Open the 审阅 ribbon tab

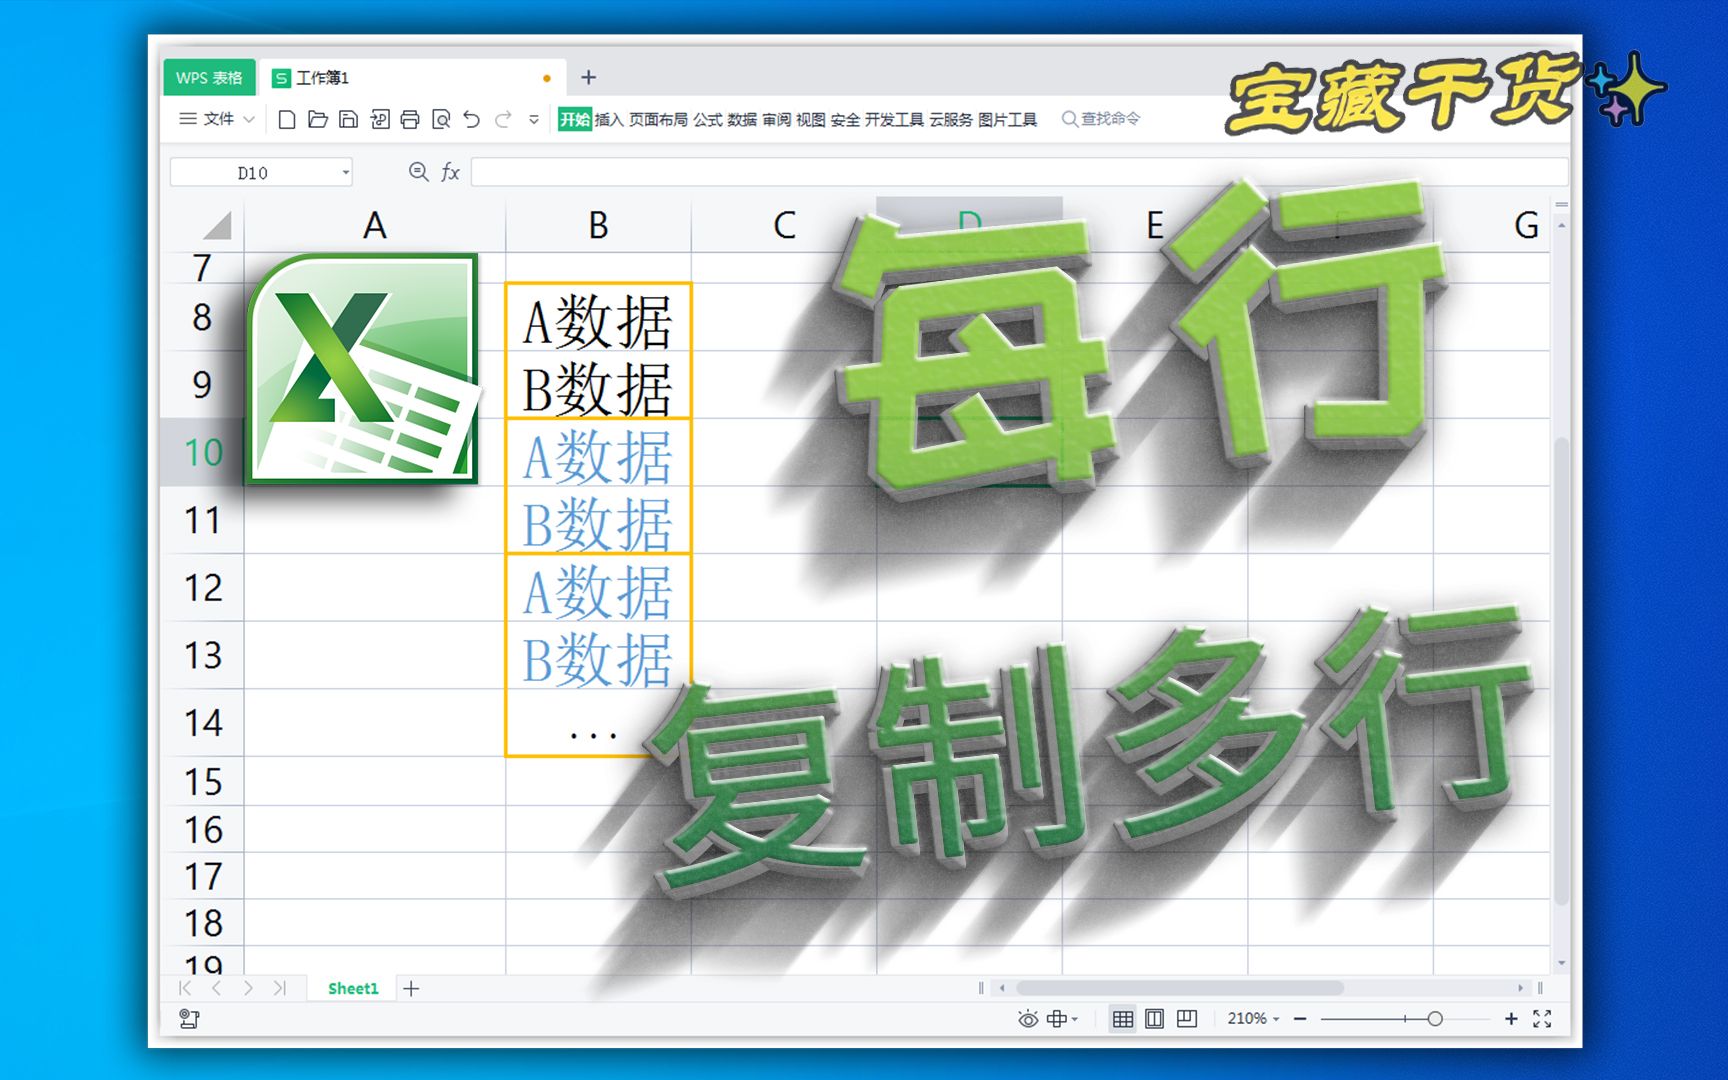[x=777, y=120]
